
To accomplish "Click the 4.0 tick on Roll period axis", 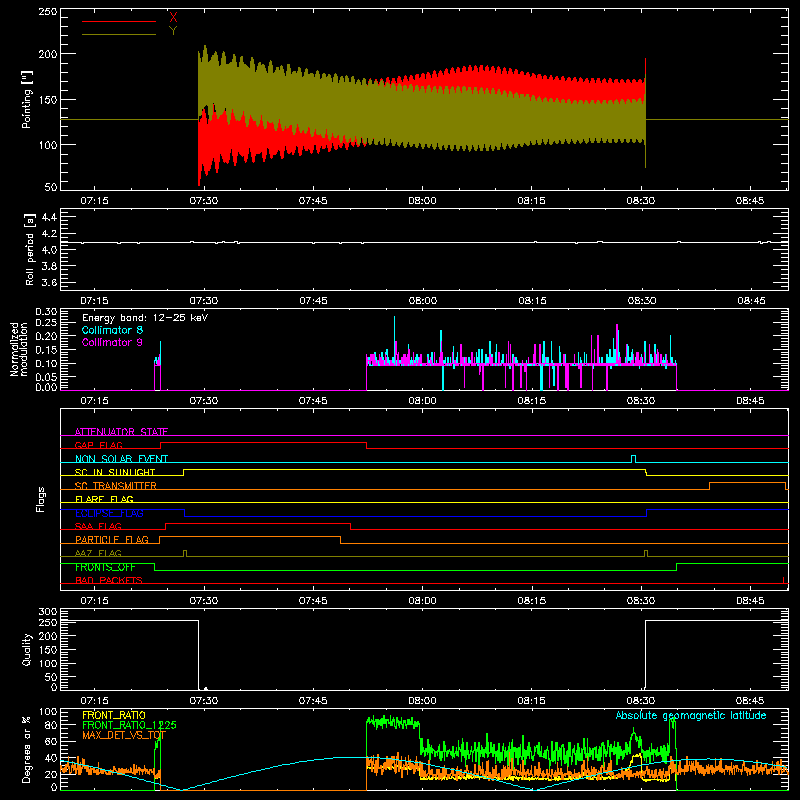I will (x=49, y=250).
